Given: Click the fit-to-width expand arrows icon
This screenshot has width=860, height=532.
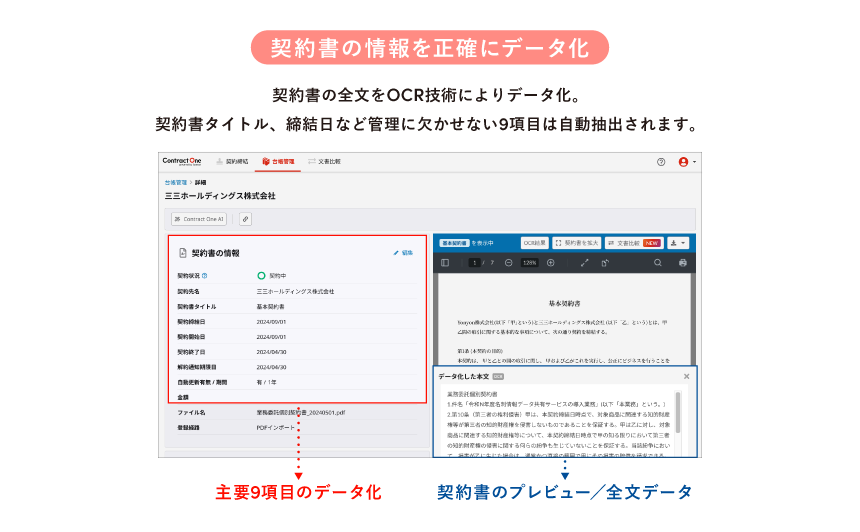Looking at the screenshot, I should point(585,263).
